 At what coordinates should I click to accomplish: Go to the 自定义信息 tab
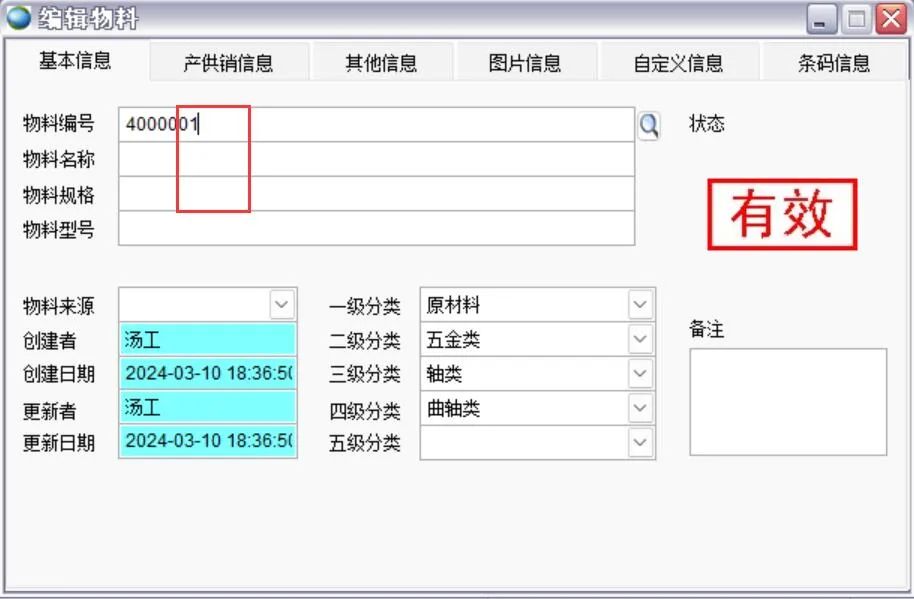pos(678,63)
